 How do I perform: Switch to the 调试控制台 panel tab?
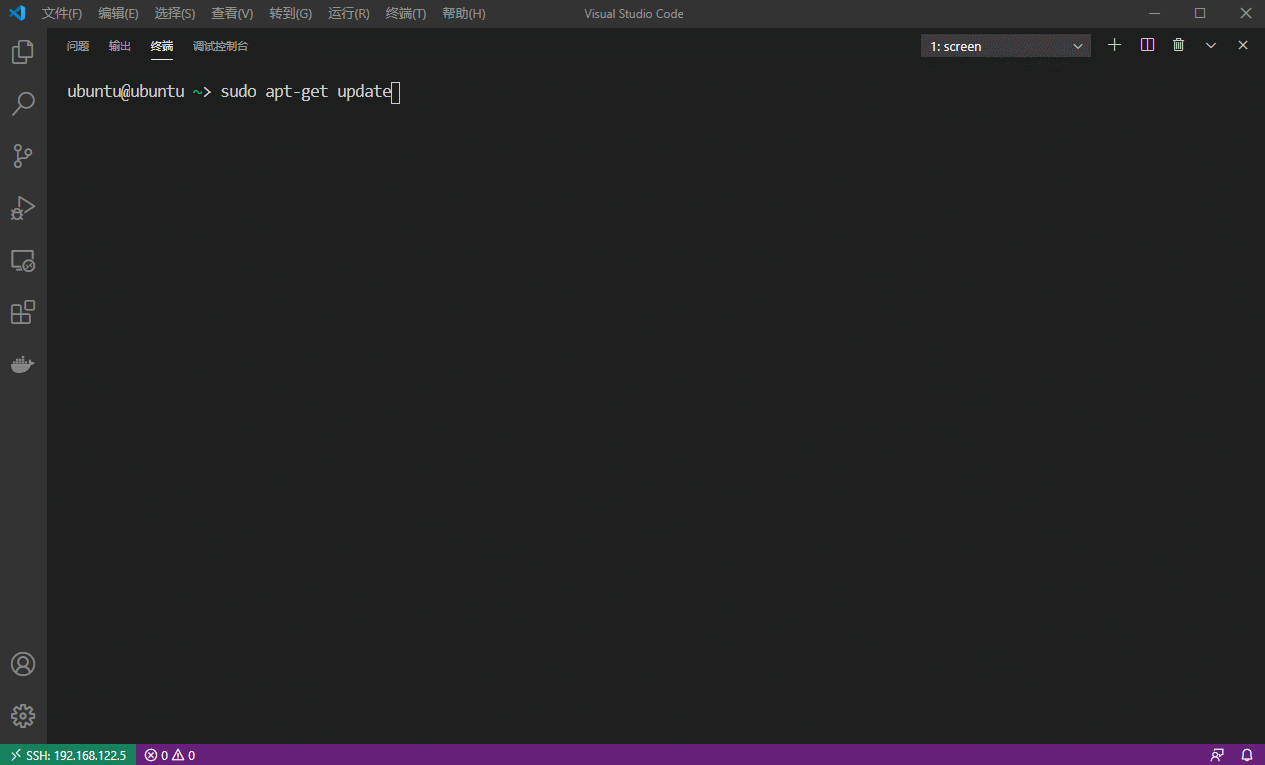221,46
